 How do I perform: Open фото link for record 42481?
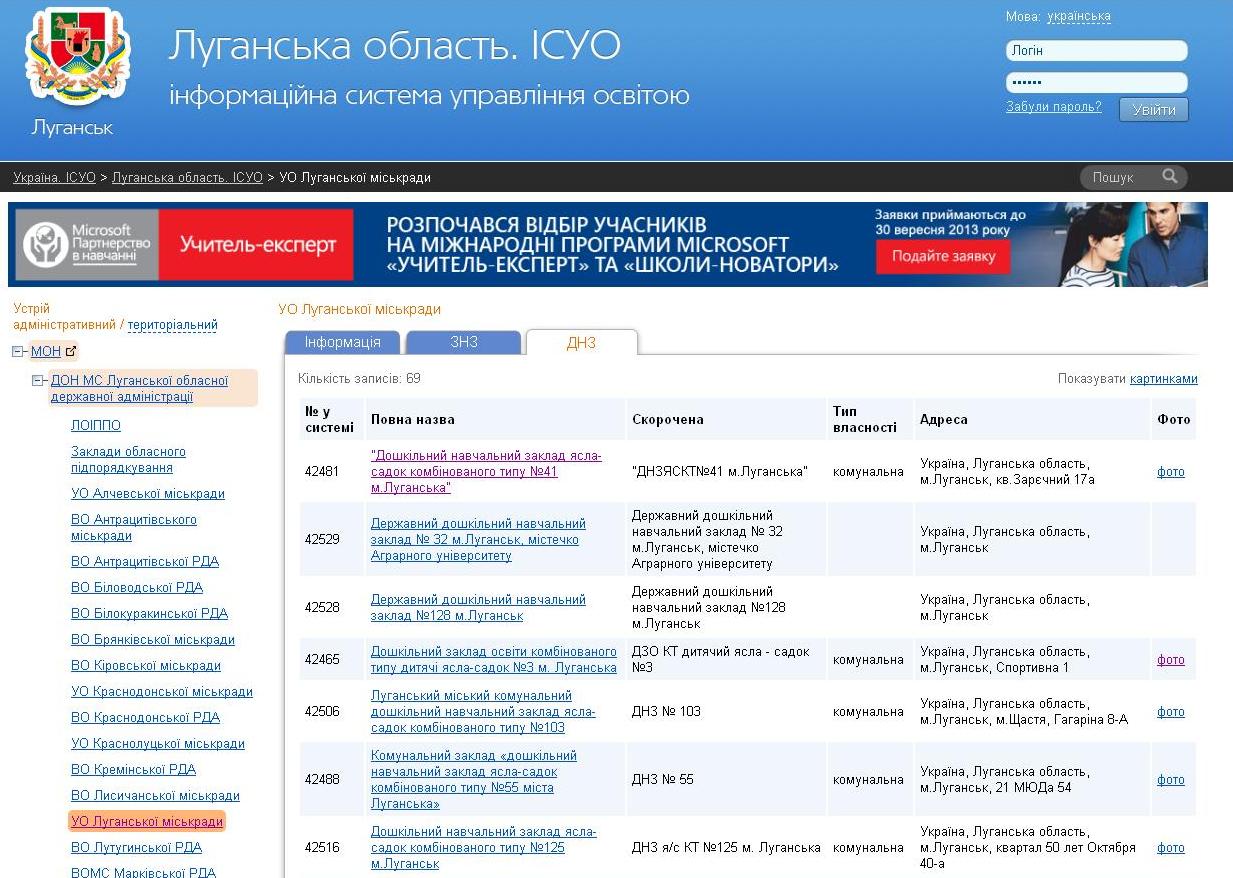[1170, 472]
